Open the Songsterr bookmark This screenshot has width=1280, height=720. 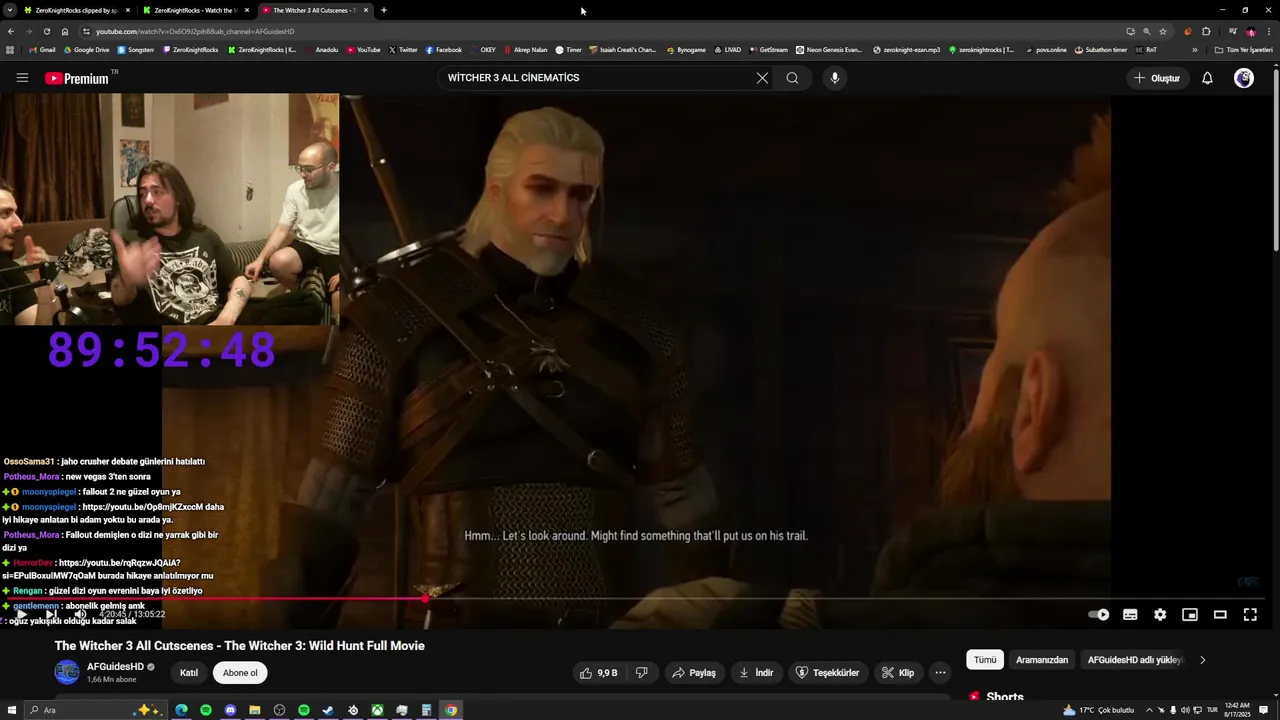tap(136, 49)
